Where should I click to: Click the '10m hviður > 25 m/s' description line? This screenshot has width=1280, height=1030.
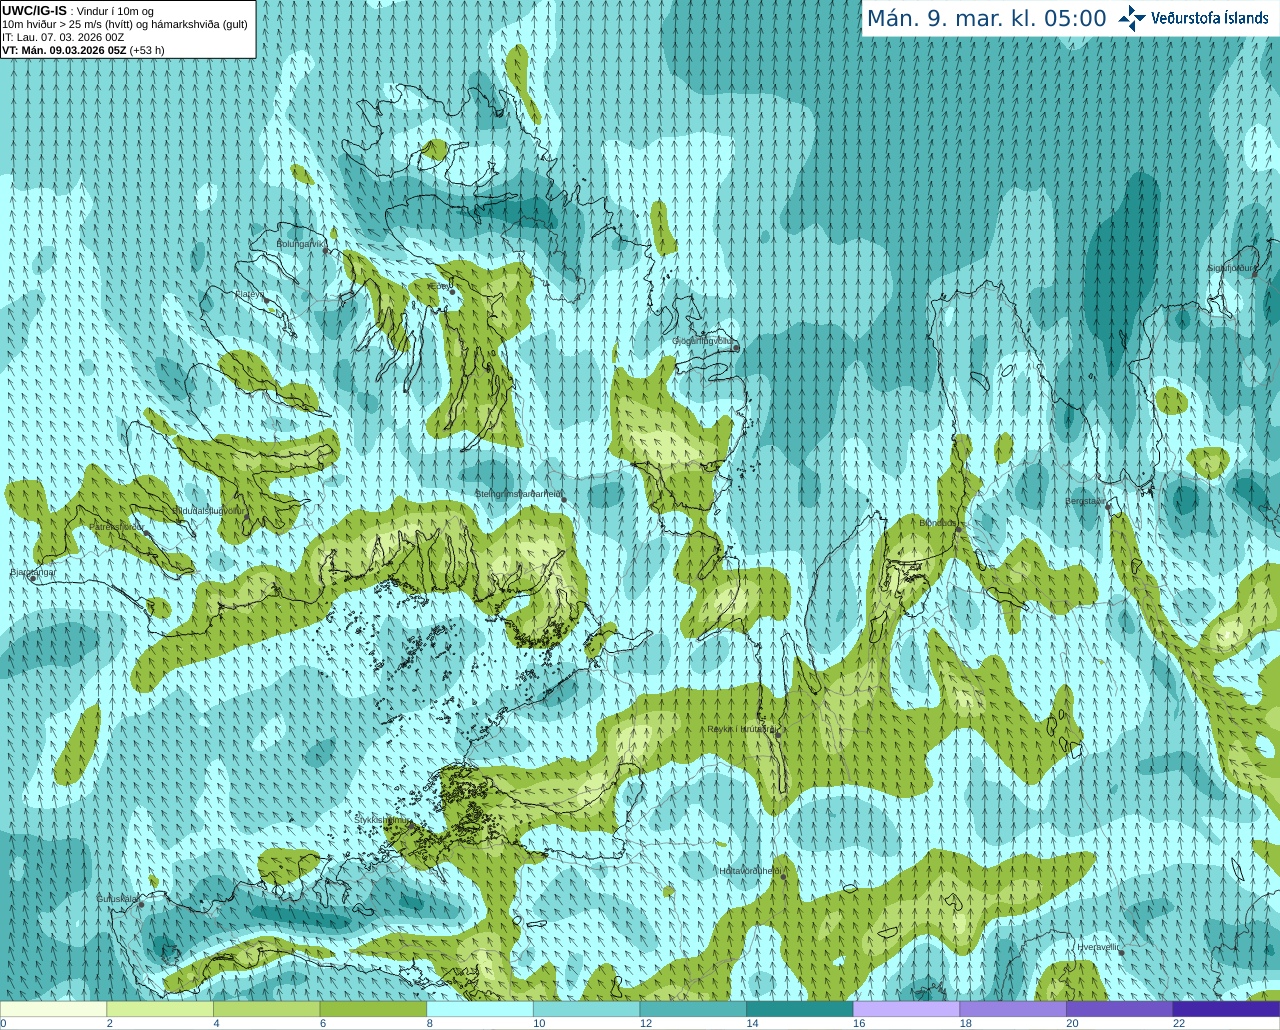(125, 24)
